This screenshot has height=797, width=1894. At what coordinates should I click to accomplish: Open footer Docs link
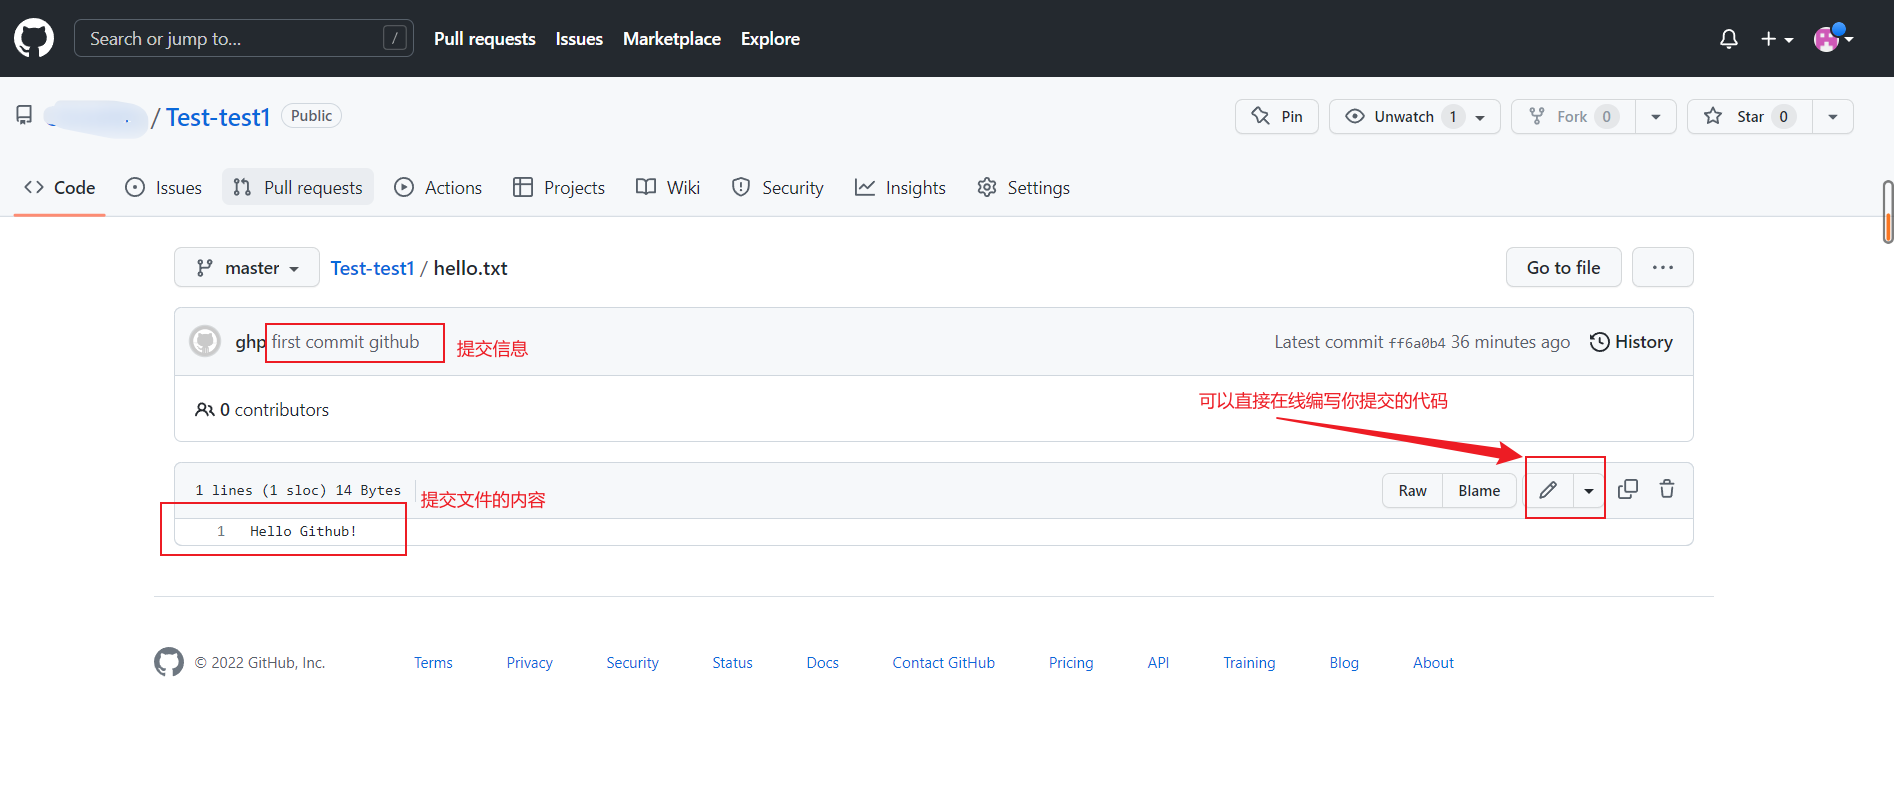coord(822,663)
